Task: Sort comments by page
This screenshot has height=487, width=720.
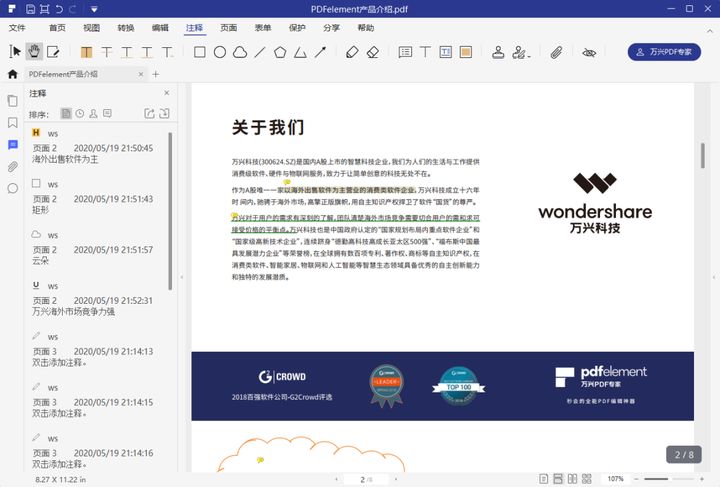Action: click(x=66, y=113)
